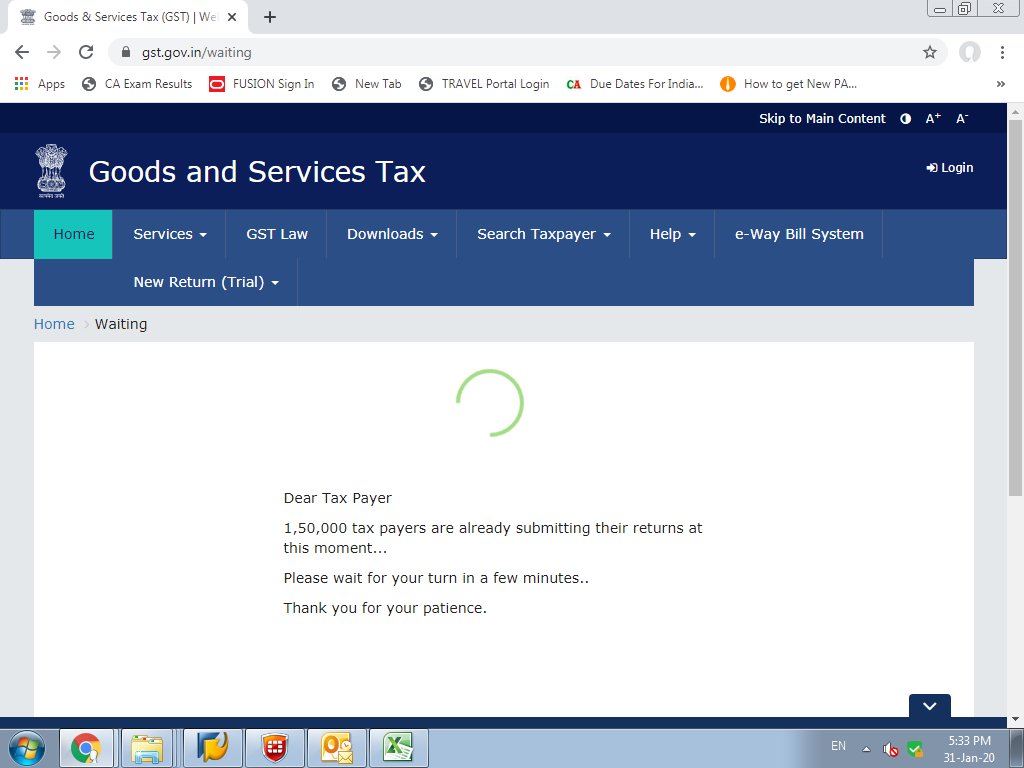Viewport: 1024px width, 768px height.
Task: Open Outlook from the taskbar
Action: 336,745
